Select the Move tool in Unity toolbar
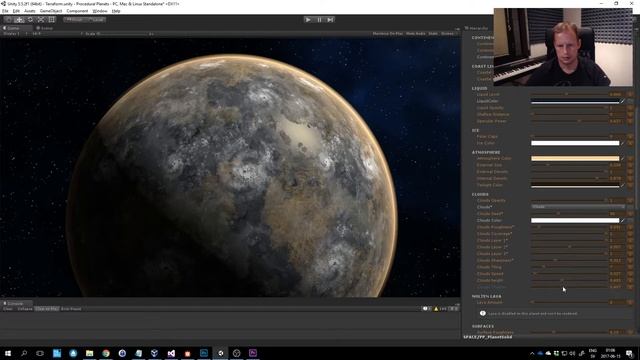 pyautogui.click(x=19, y=20)
